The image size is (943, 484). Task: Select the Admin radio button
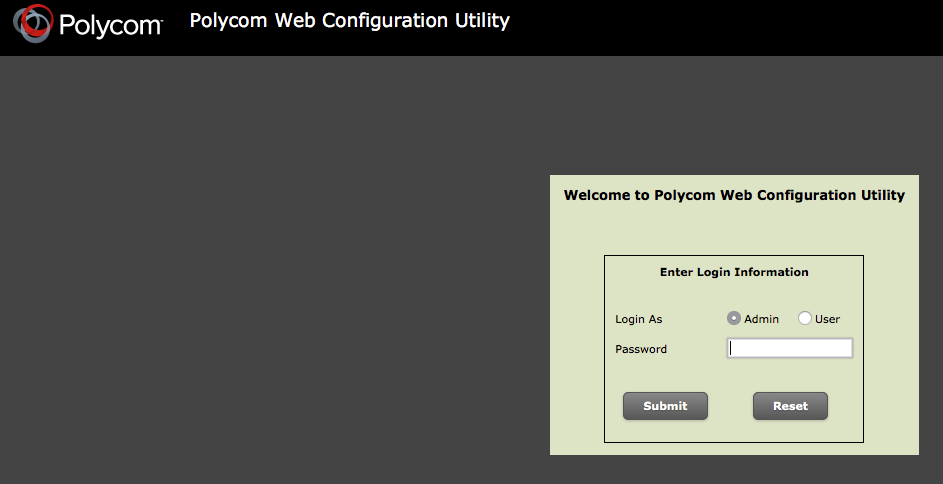pyautogui.click(x=734, y=319)
